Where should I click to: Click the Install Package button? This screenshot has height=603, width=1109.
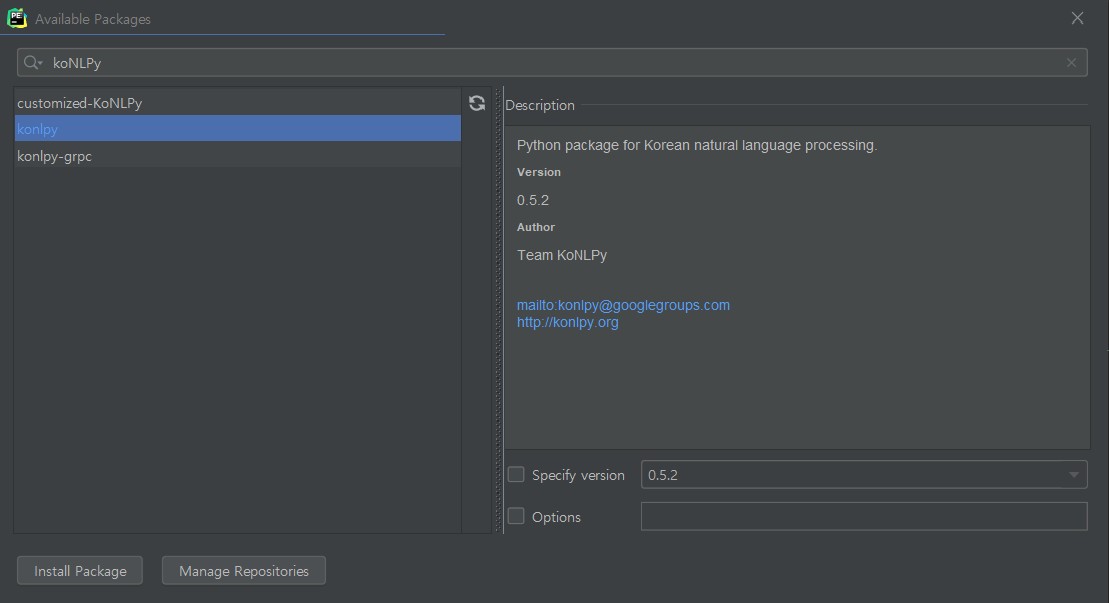click(80, 570)
